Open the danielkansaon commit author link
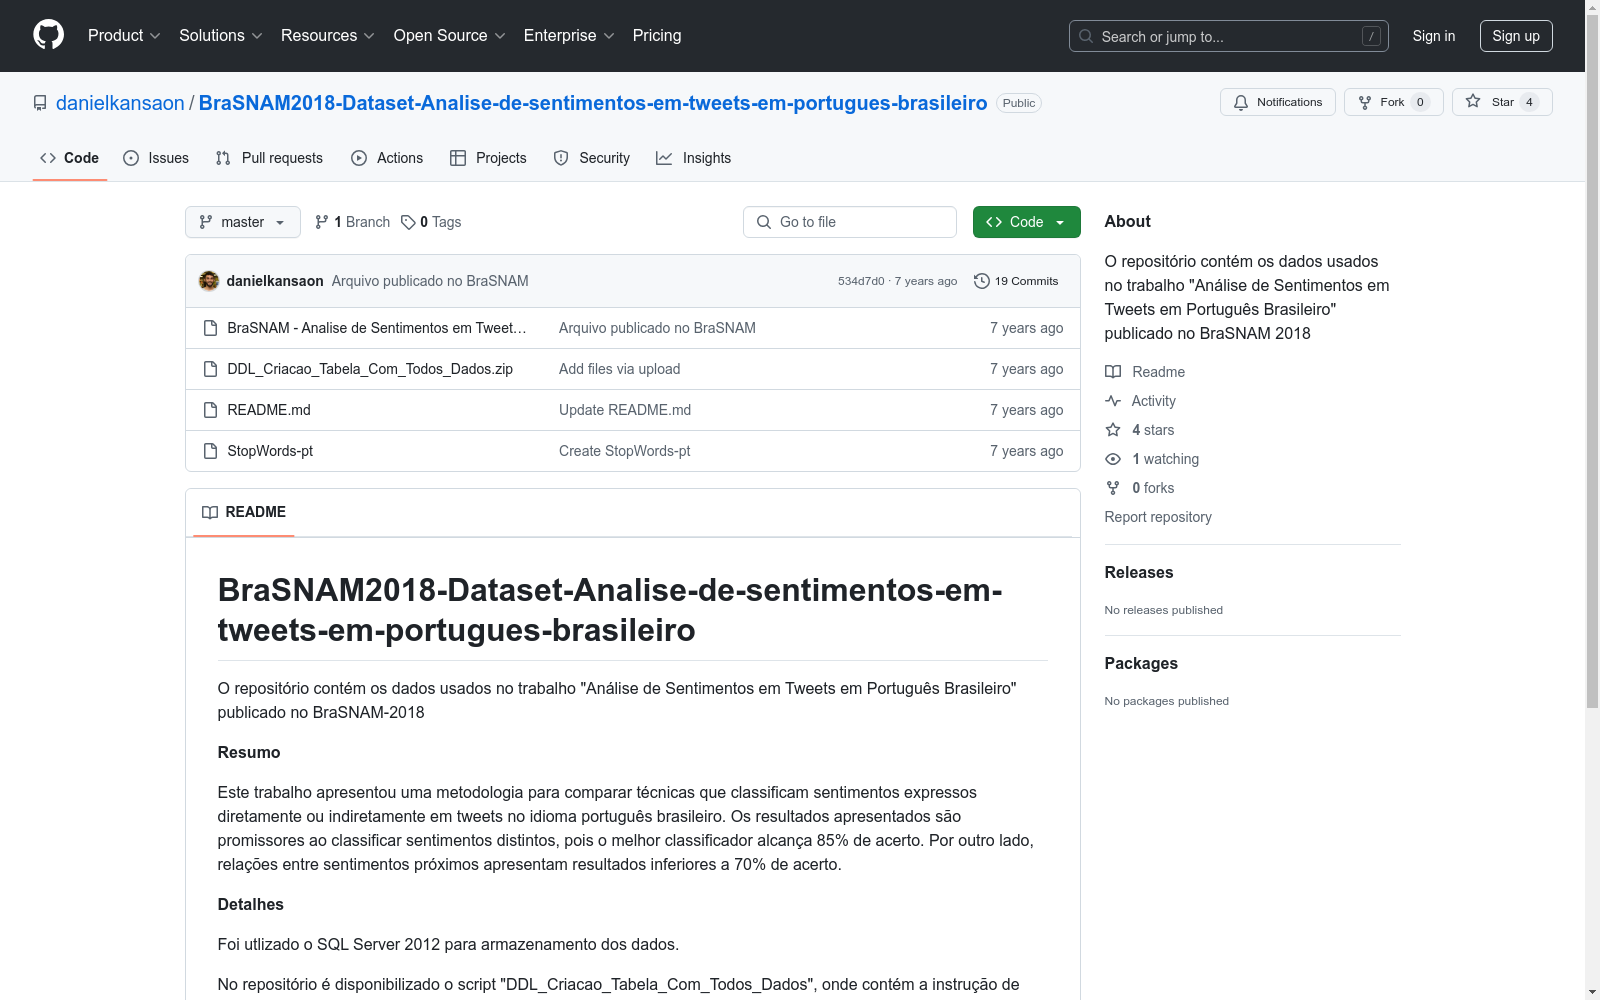Image resolution: width=1600 pixels, height=1000 pixels. pos(275,281)
